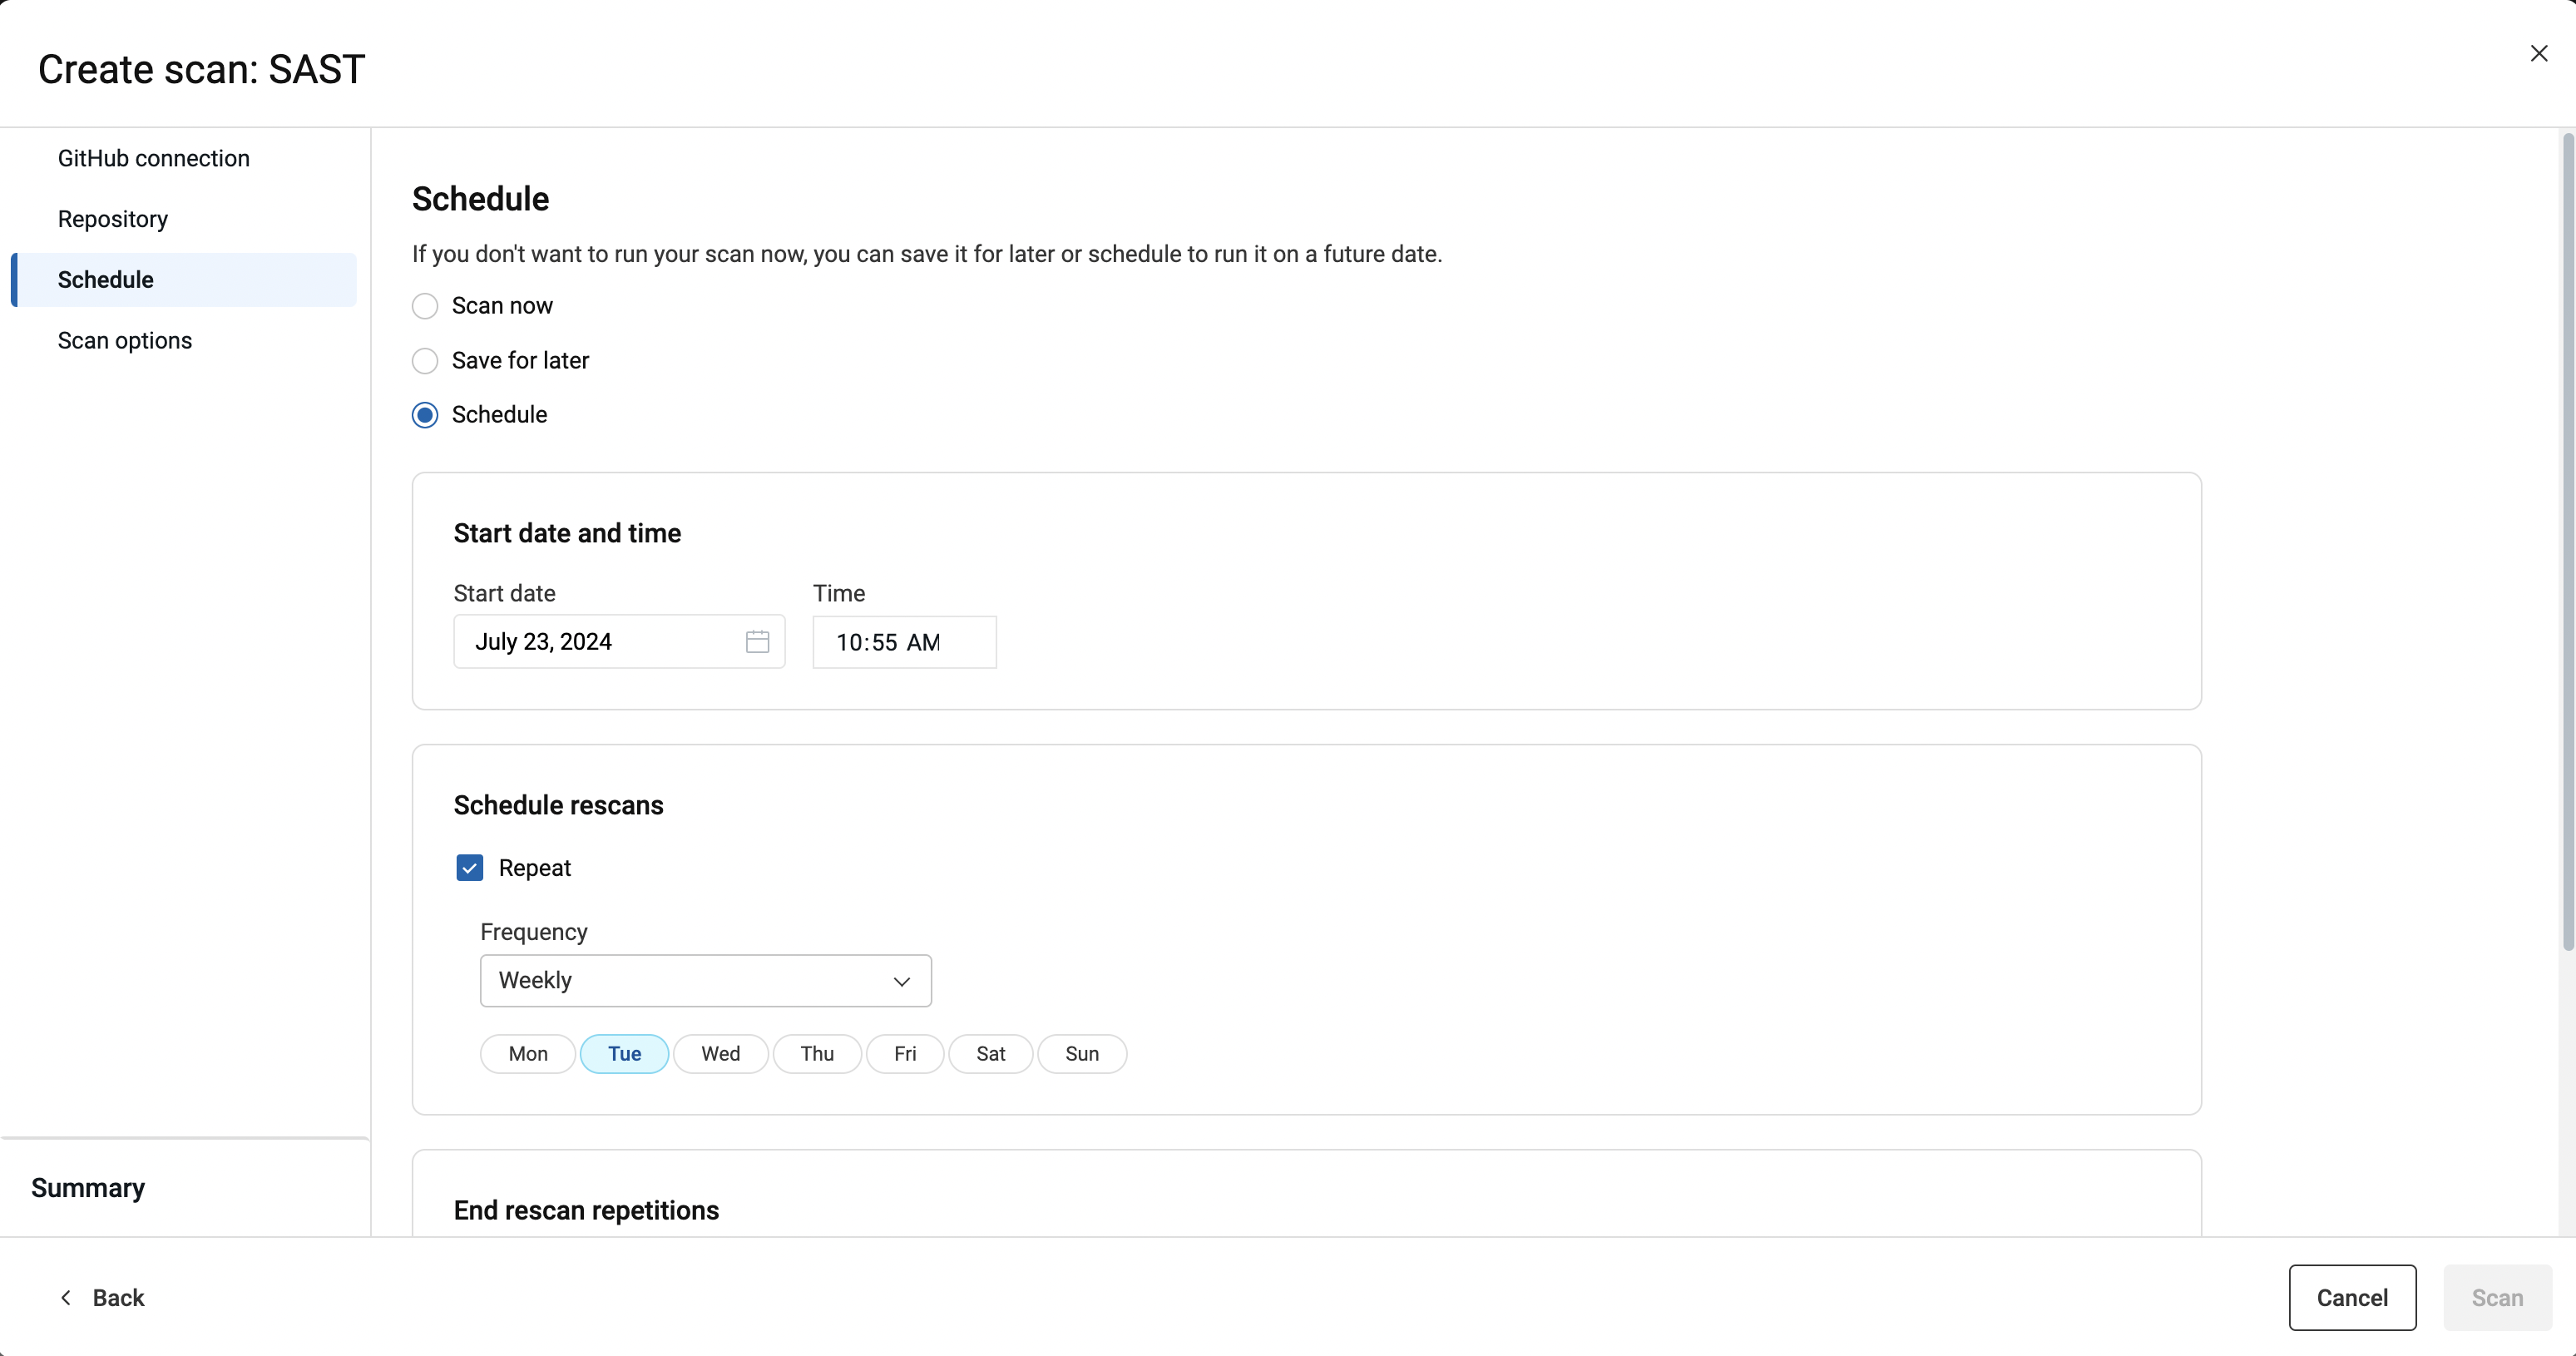This screenshot has width=2576, height=1356.
Task: Click the Back chevron arrow icon
Action: [66, 1297]
